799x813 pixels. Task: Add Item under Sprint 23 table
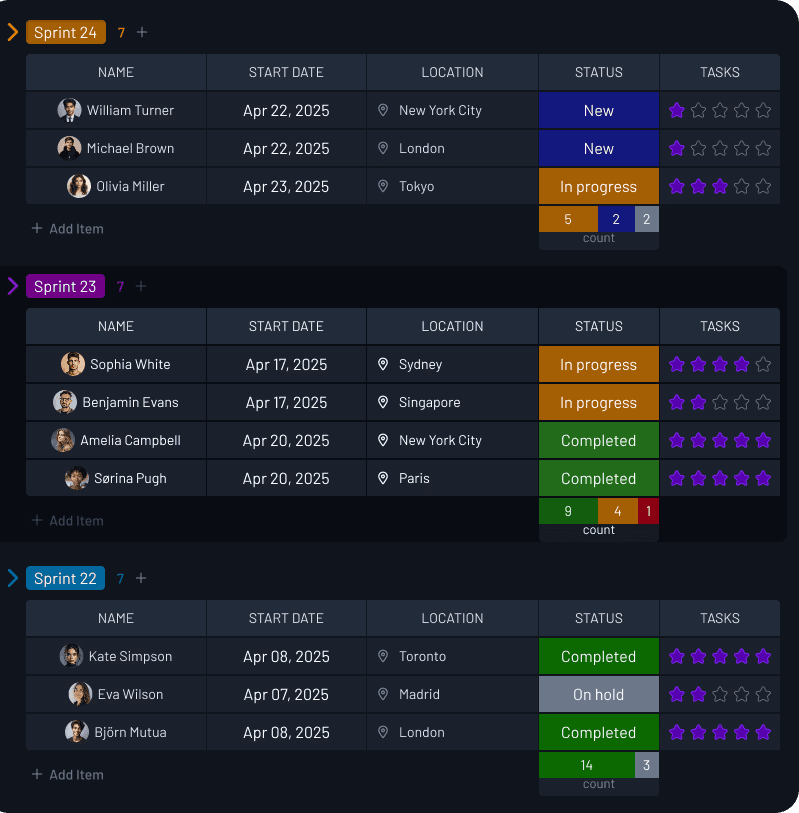tap(68, 521)
